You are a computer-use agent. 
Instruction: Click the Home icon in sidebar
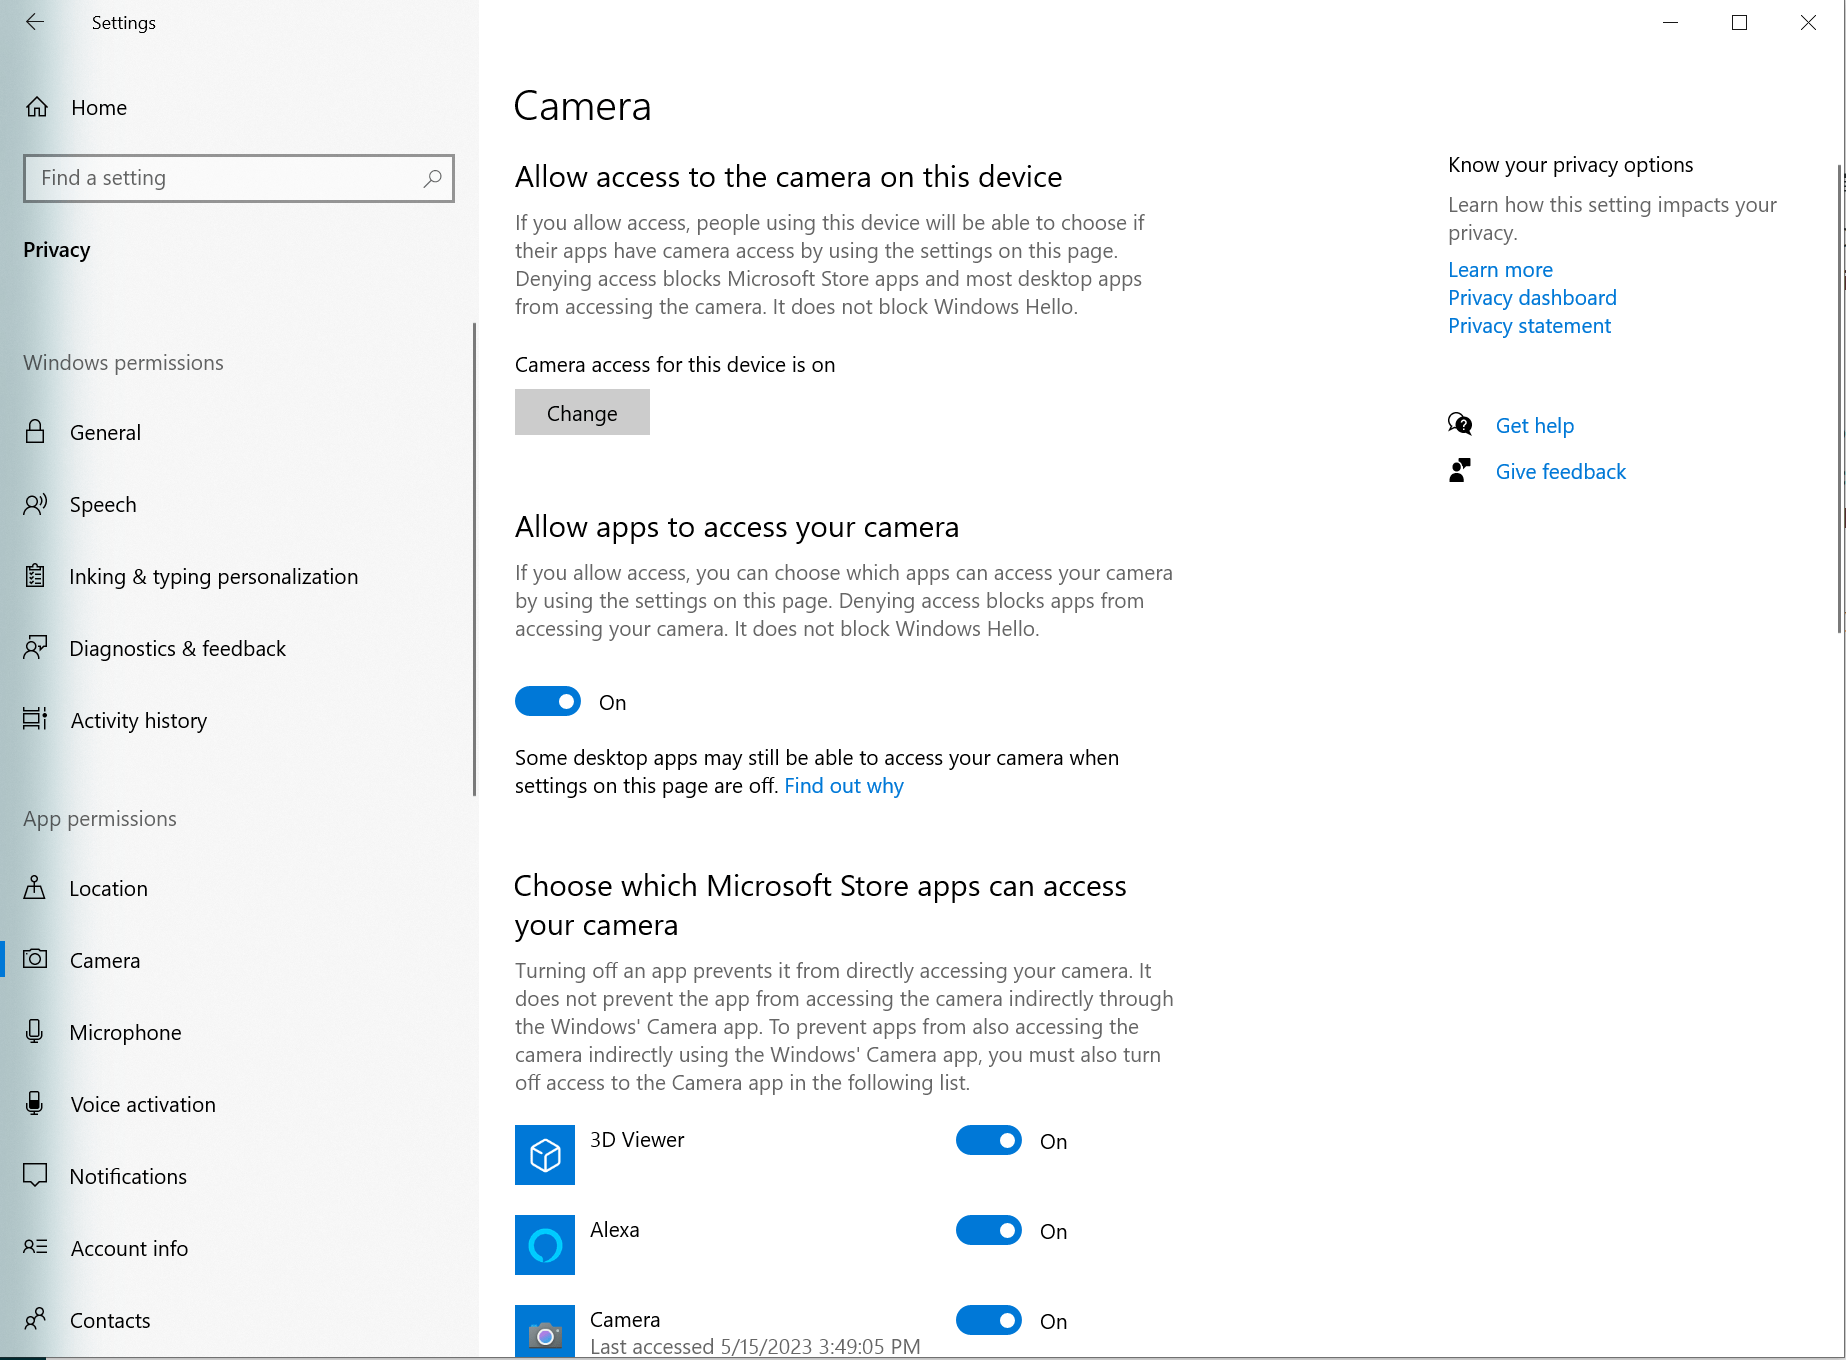tap(37, 107)
